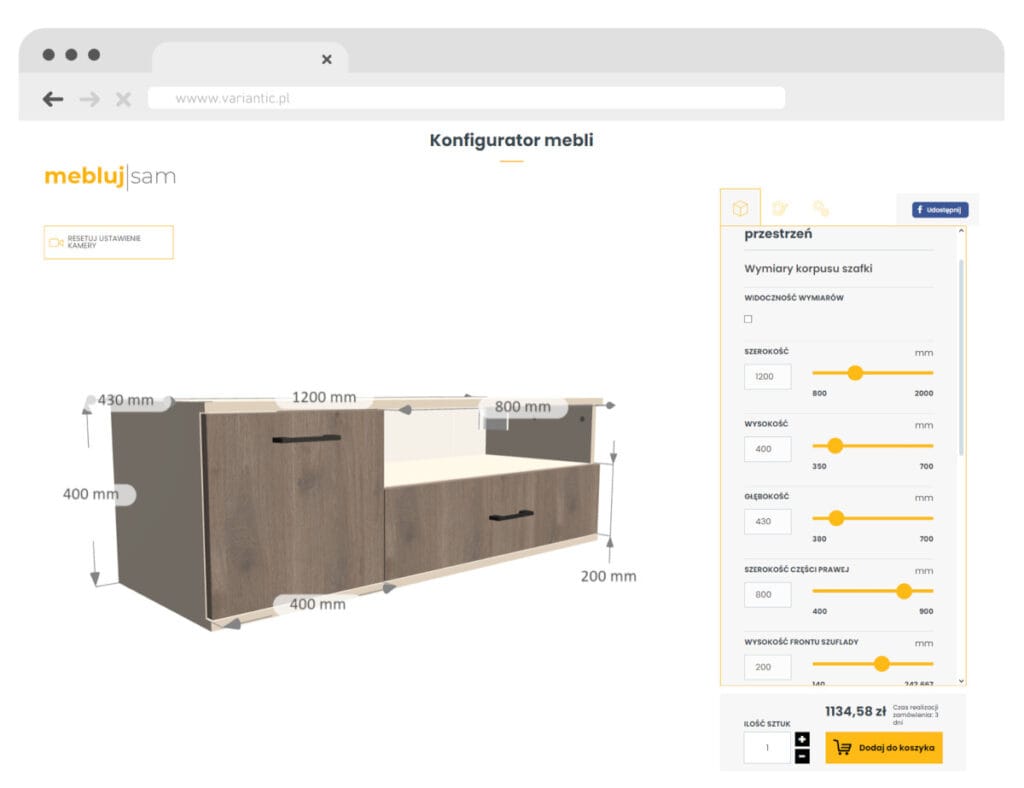Click the plus stepper to increase Ilość Sztuk
The height and width of the screenshot is (788, 1024).
[804, 738]
